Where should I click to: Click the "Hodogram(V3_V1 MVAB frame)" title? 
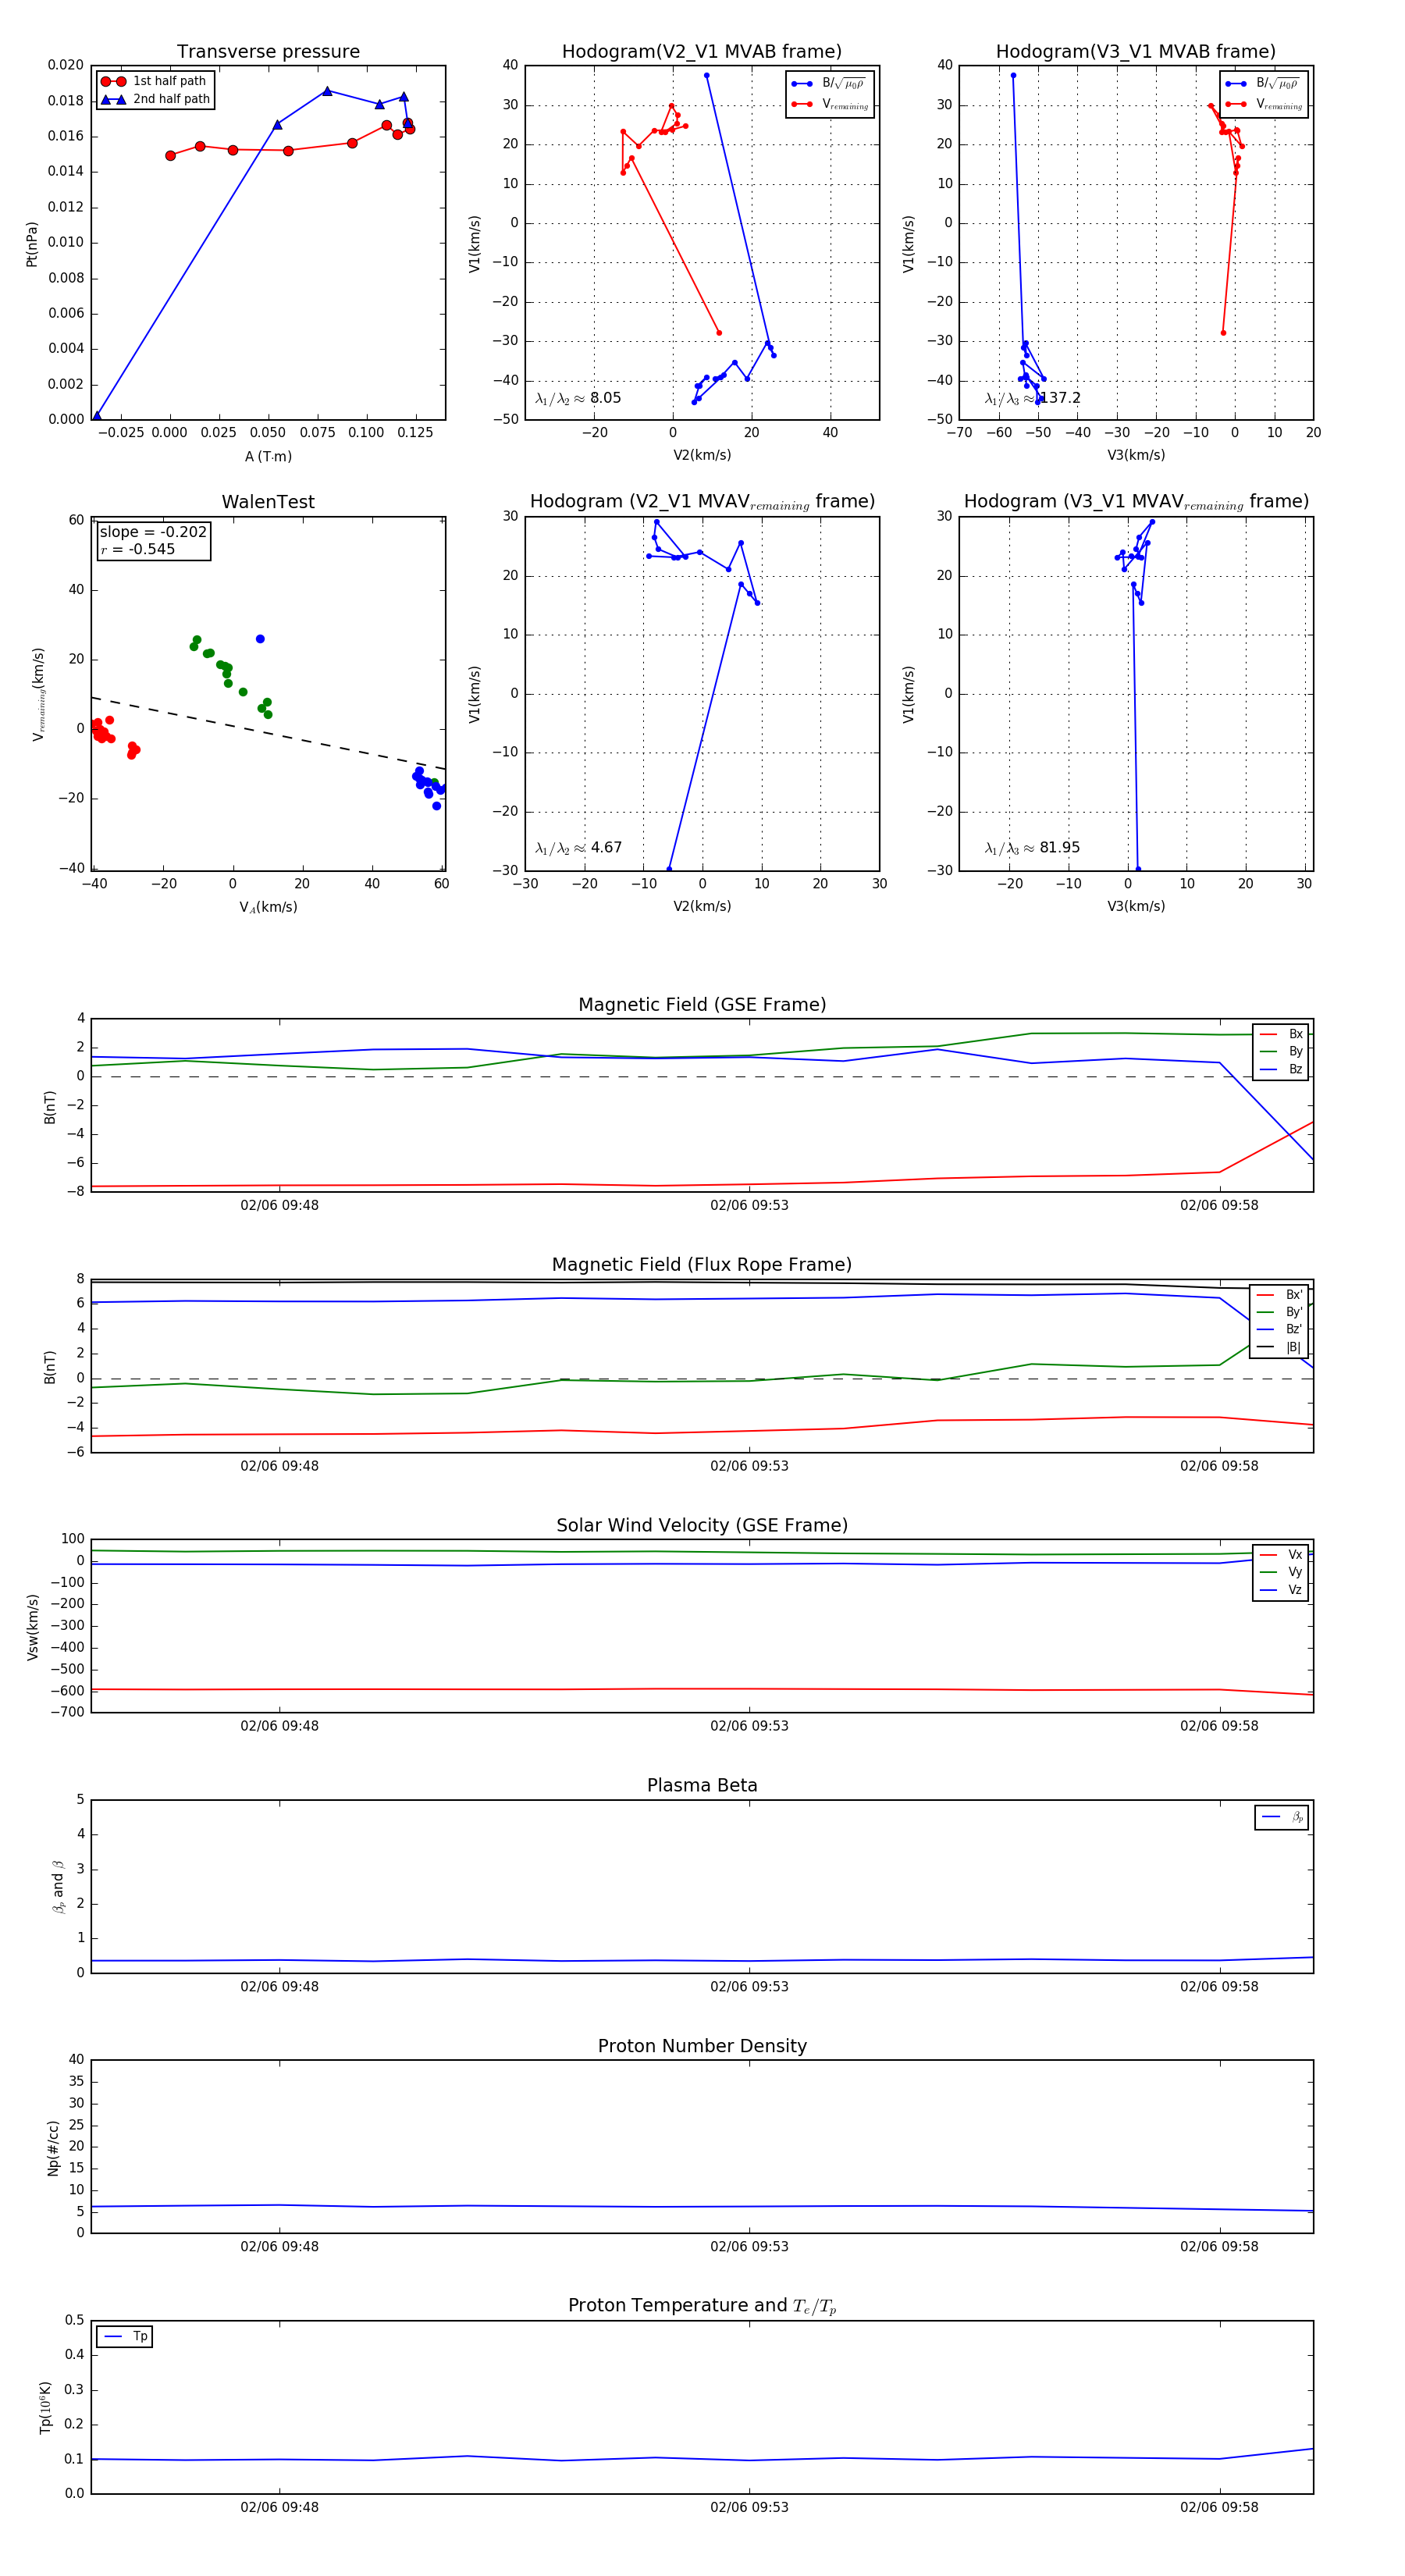1136,52
